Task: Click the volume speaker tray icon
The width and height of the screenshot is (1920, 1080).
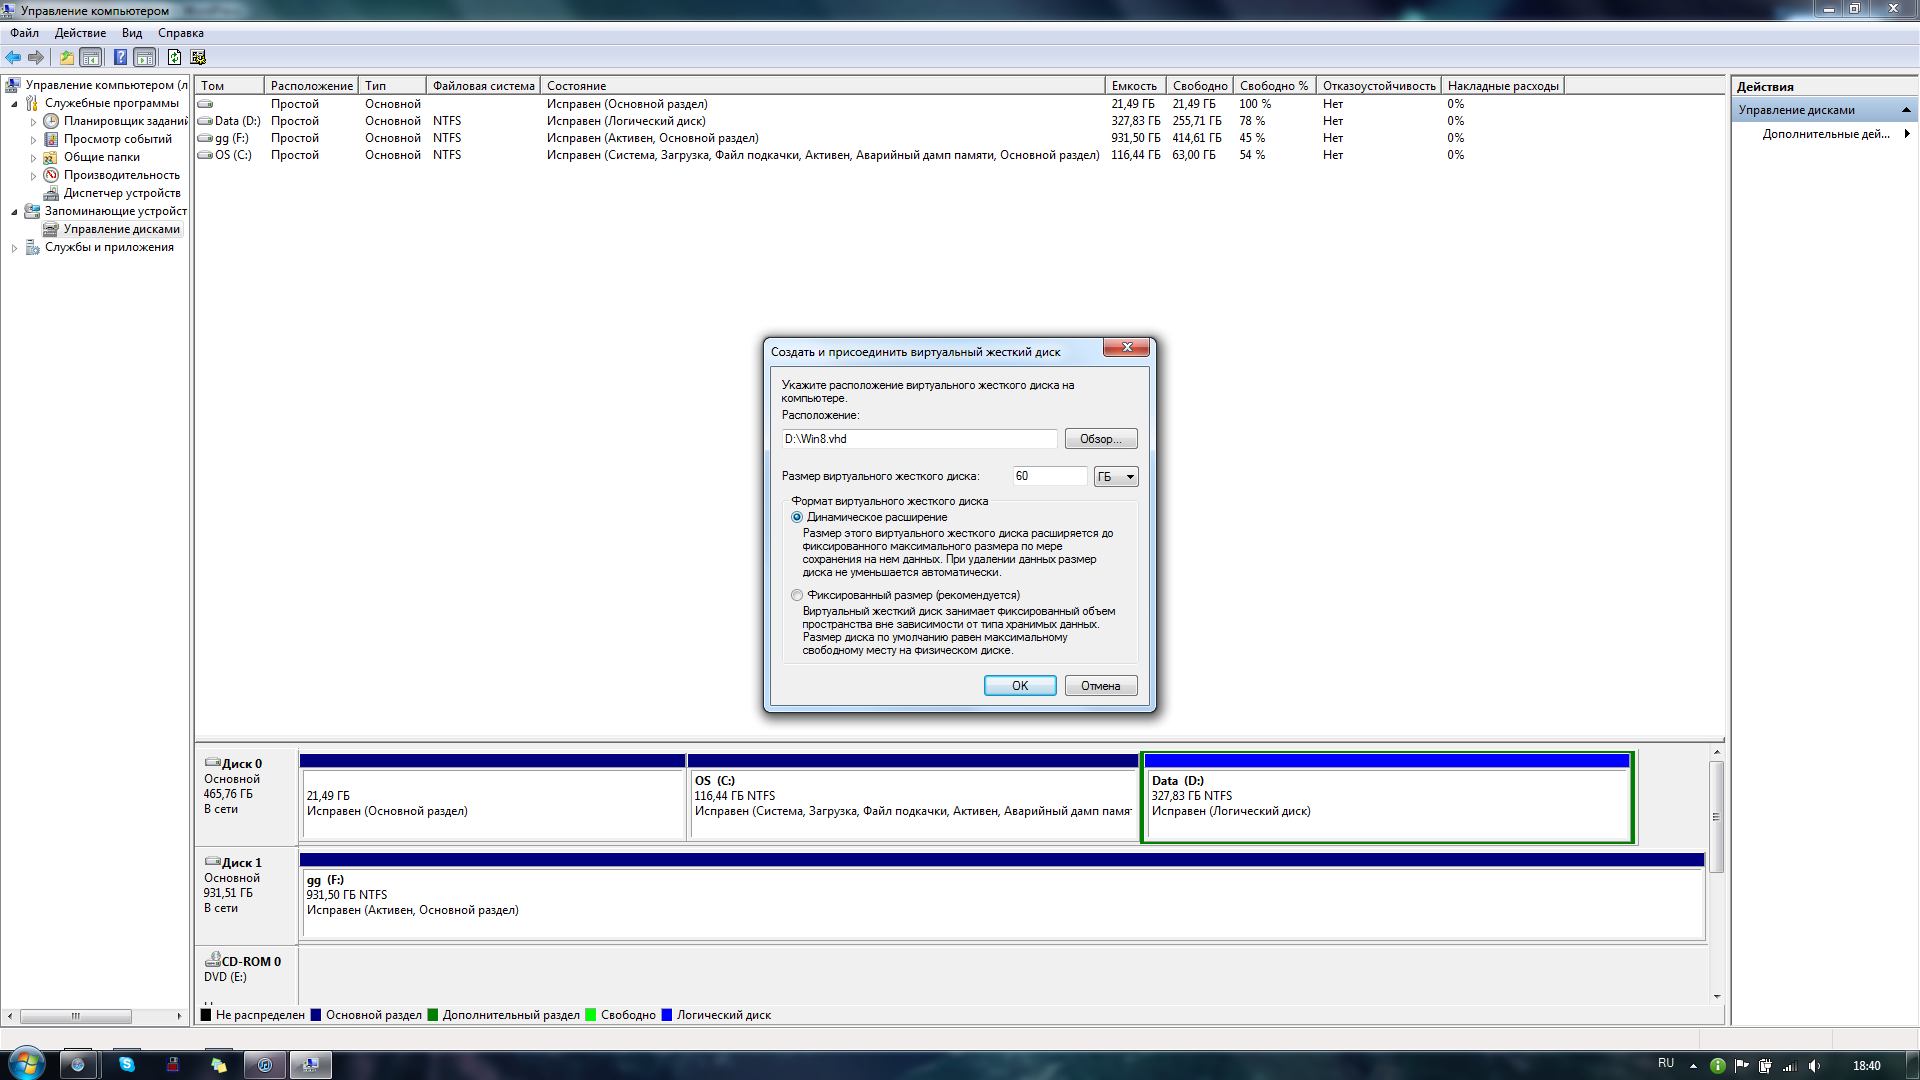Action: [1814, 1065]
